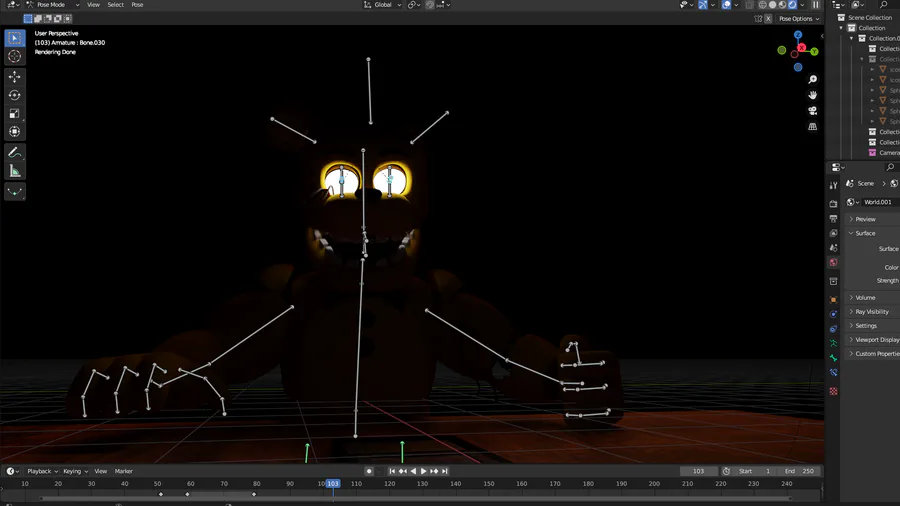The width and height of the screenshot is (900, 506).
Task: Open Global transform orientation dropdown
Action: [382, 5]
